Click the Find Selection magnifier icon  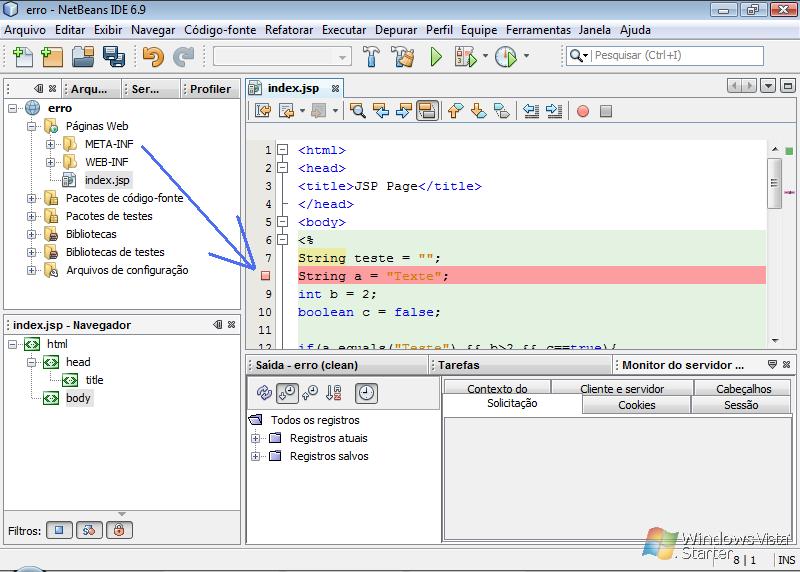(x=357, y=111)
